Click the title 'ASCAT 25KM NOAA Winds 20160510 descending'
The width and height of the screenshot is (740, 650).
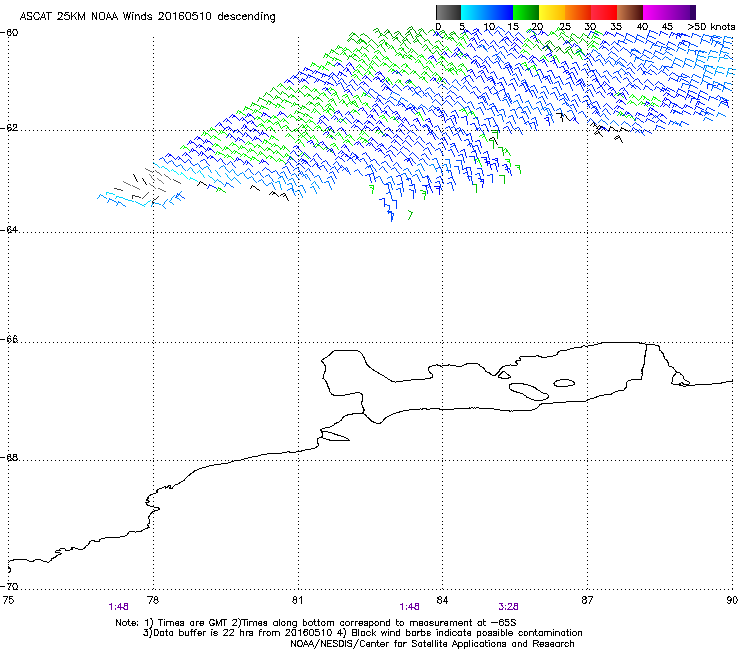pos(147,16)
